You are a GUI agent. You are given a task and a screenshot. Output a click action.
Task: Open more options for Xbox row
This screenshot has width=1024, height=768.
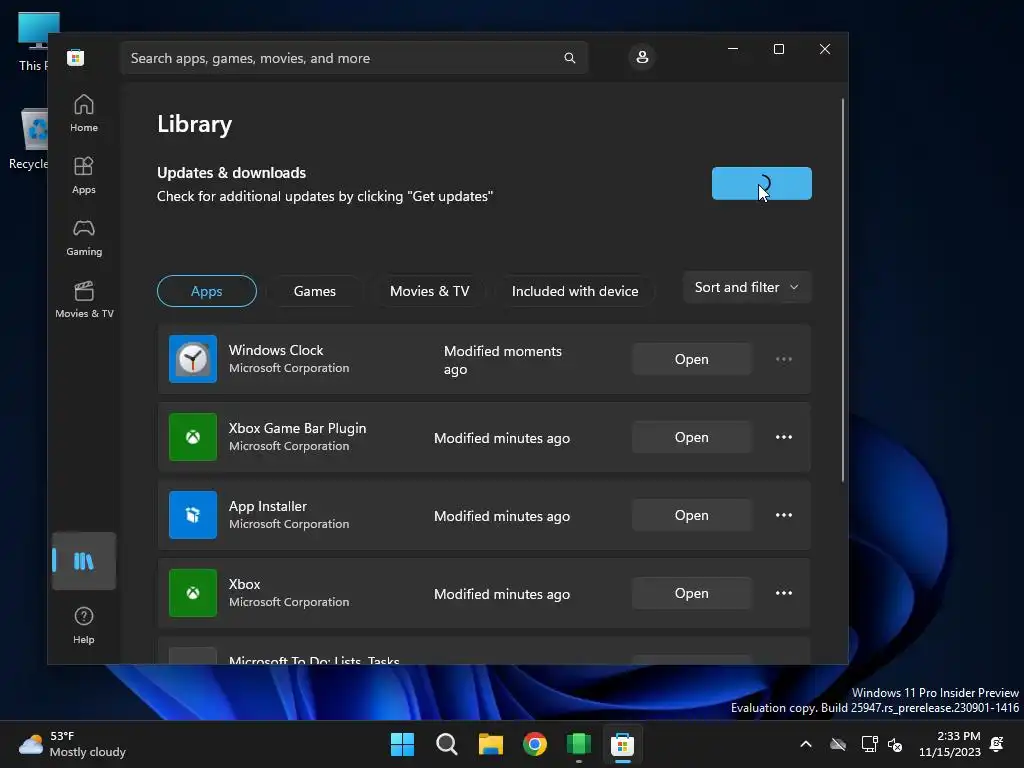[784, 593]
